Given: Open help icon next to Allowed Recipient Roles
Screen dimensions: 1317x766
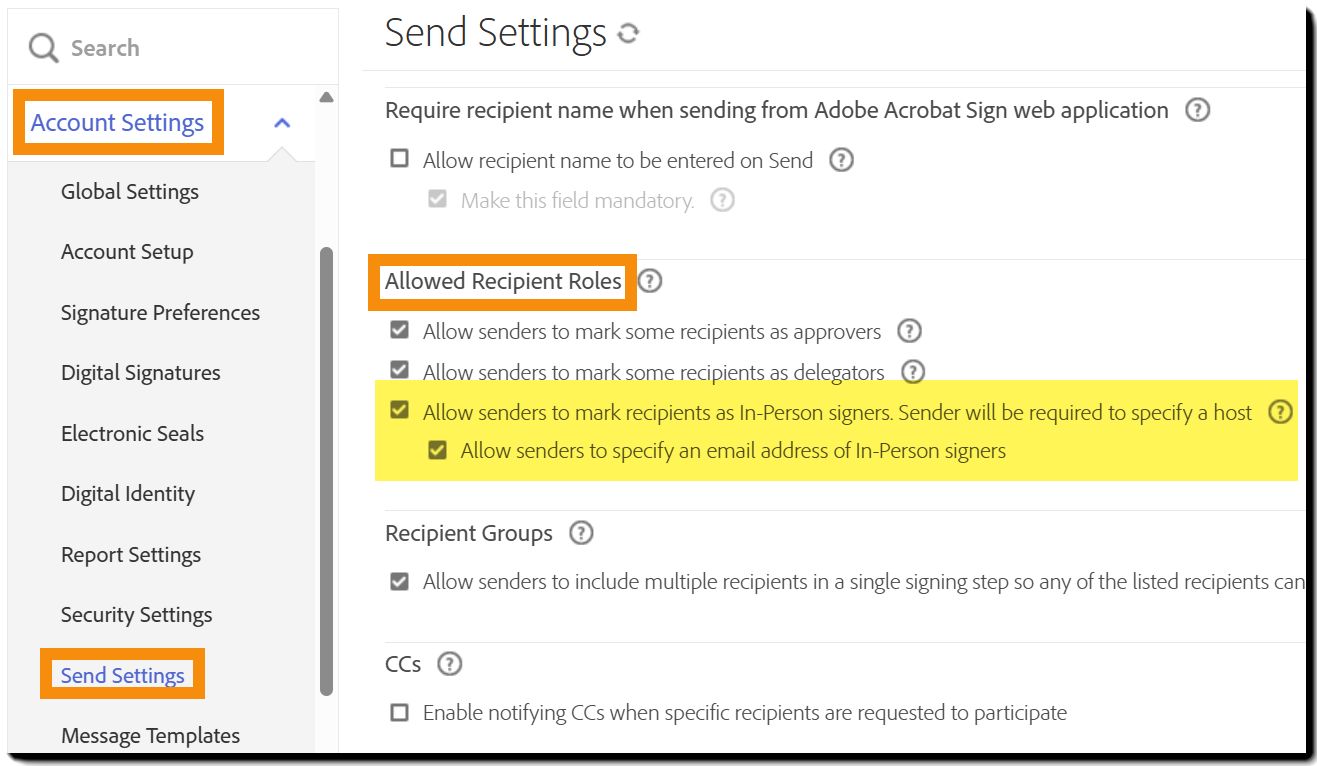Looking at the screenshot, I should (650, 282).
